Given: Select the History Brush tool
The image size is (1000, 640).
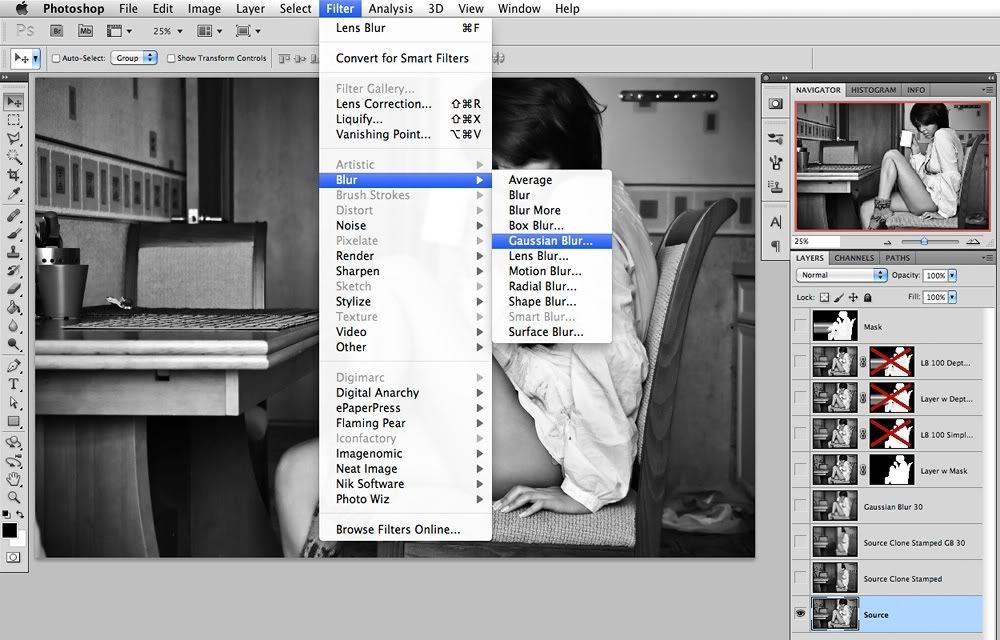Looking at the screenshot, I should click(13, 270).
